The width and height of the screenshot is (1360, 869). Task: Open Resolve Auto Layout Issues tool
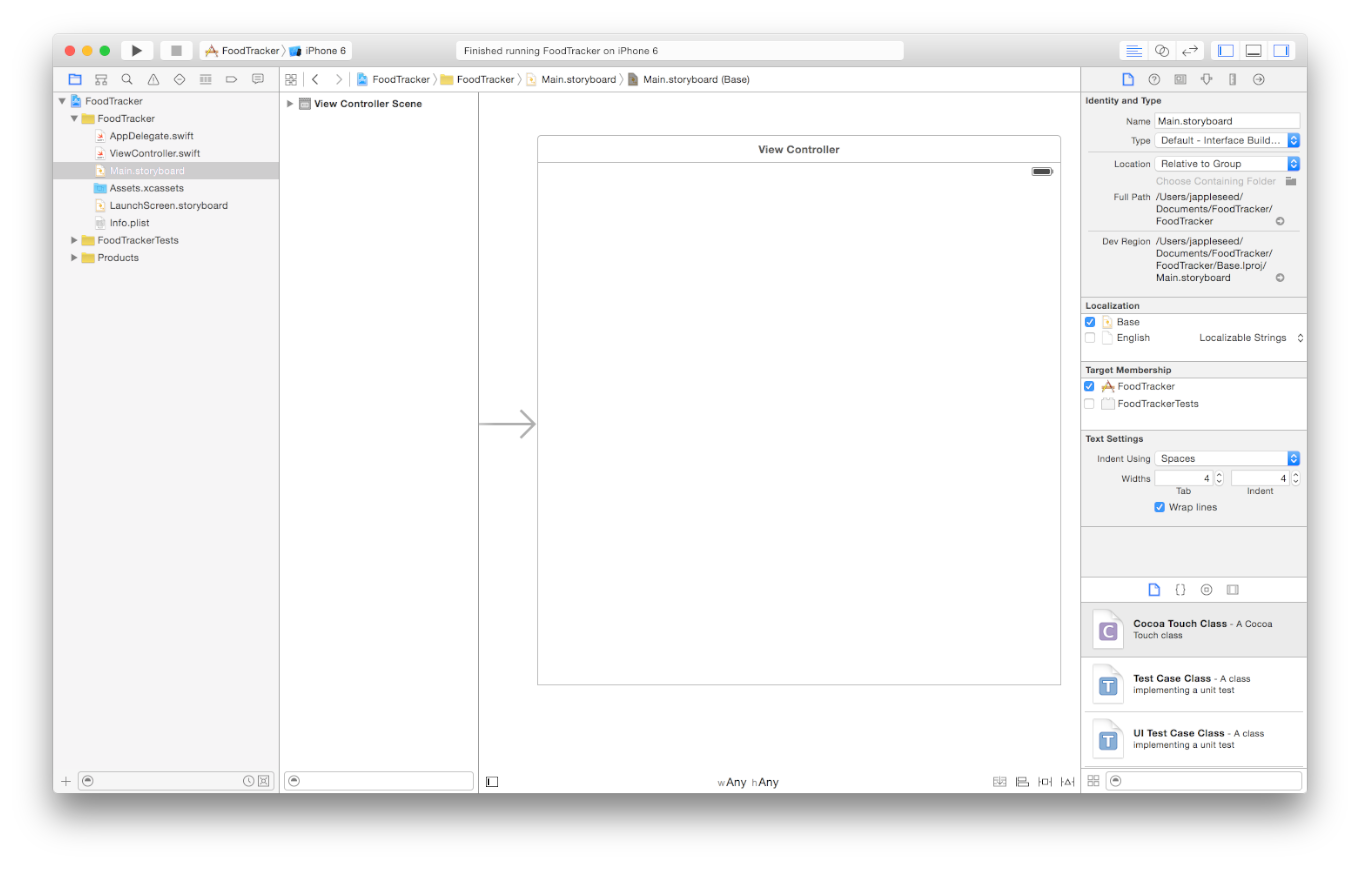pyautogui.click(x=1068, y=782)
